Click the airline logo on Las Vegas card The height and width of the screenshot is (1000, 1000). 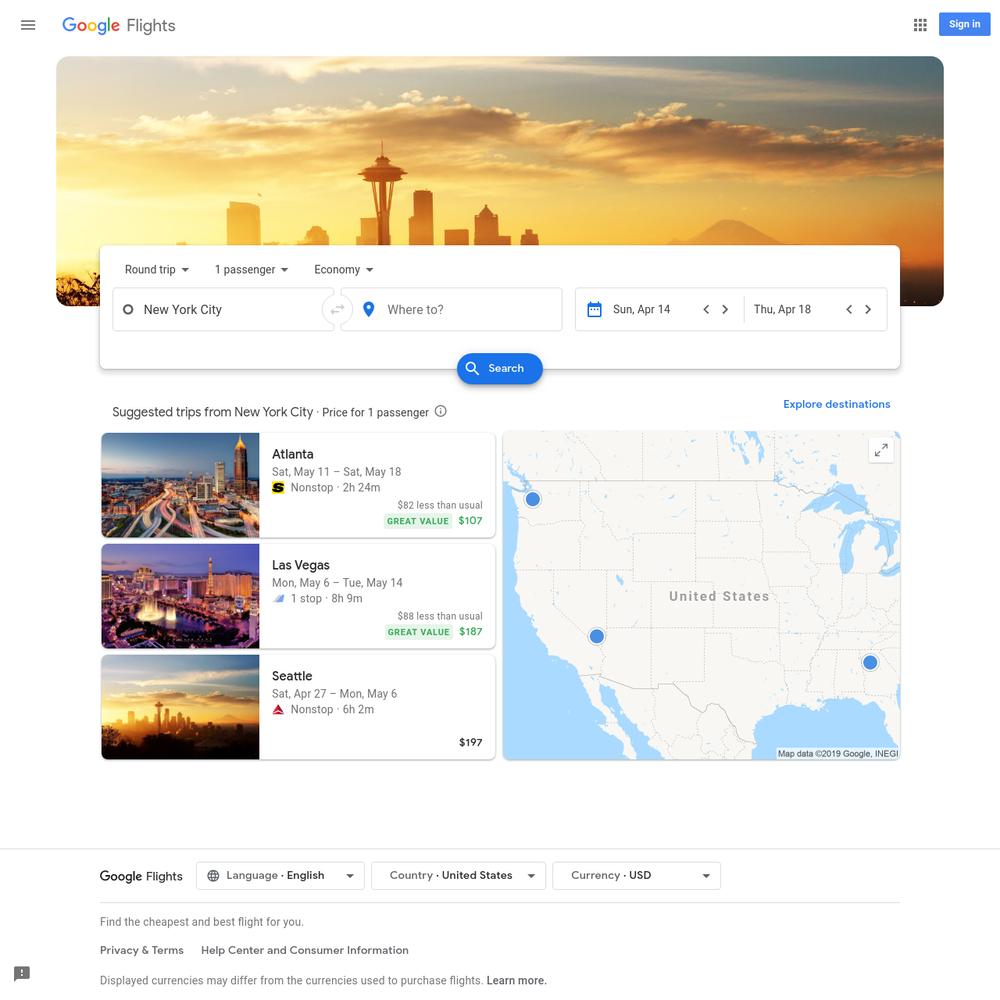278,599
